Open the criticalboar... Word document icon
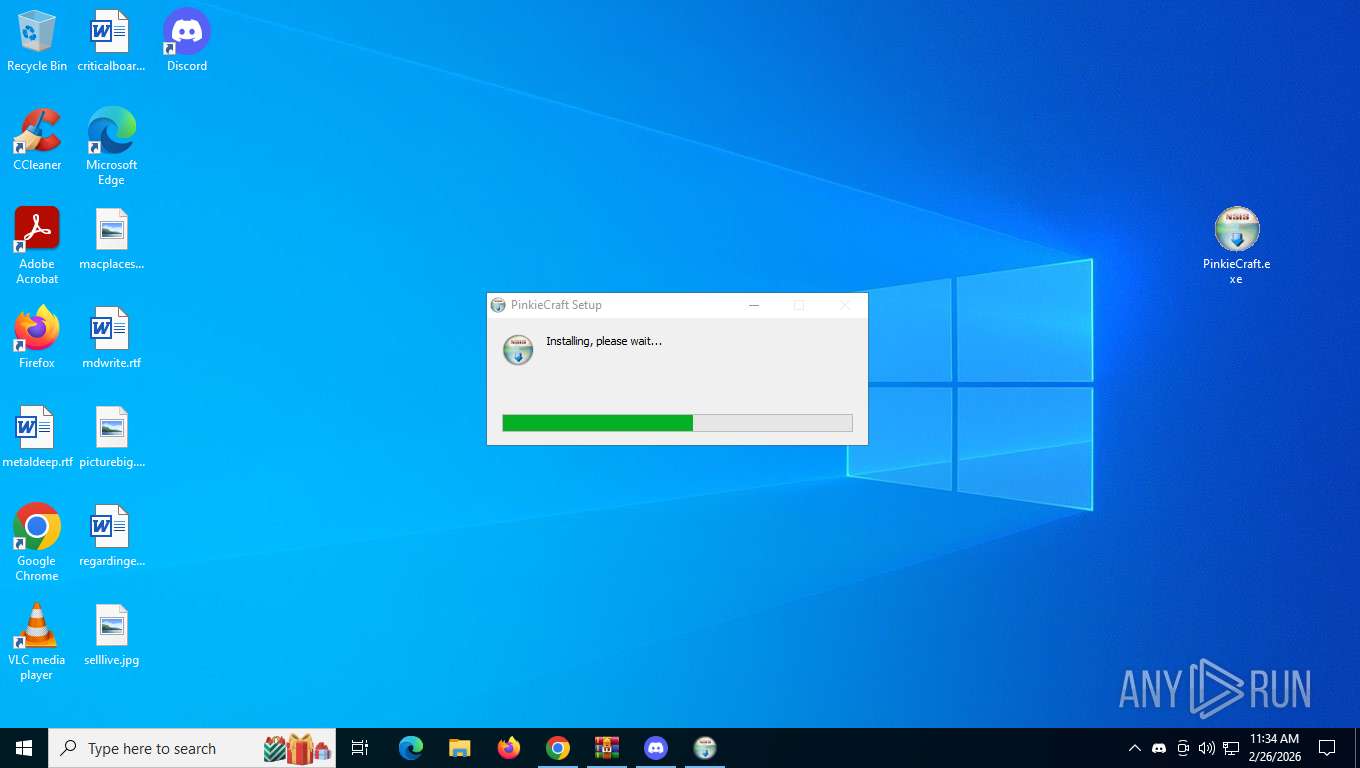This screenshot has width=1360, height=768. (x=111, y=42)
